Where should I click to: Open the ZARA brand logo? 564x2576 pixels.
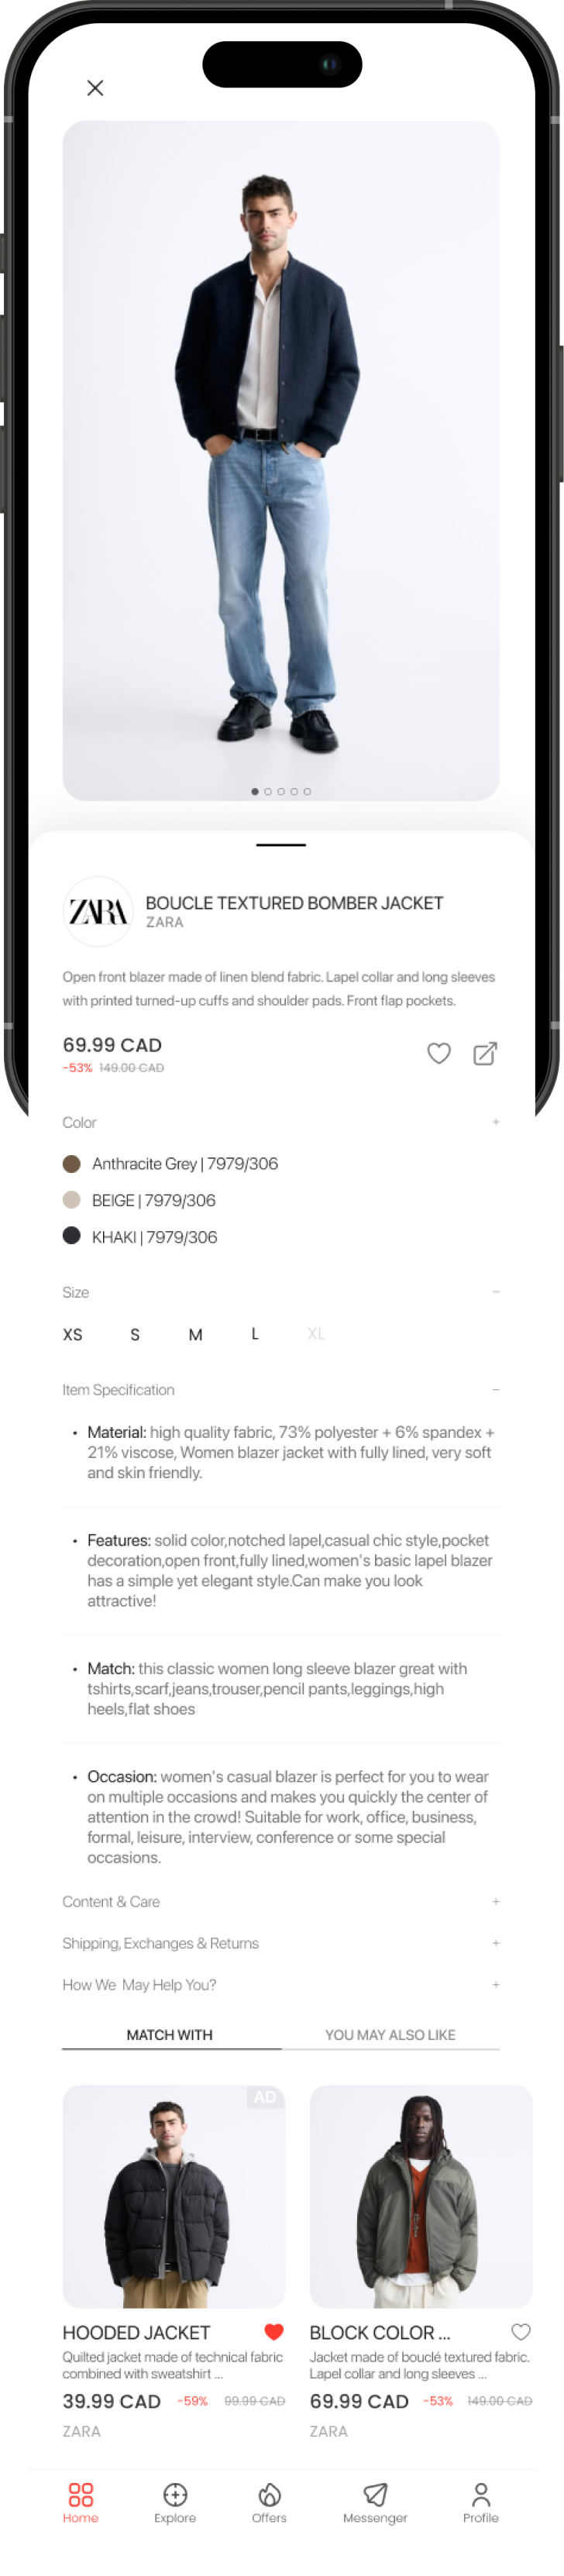pos(98,911)
